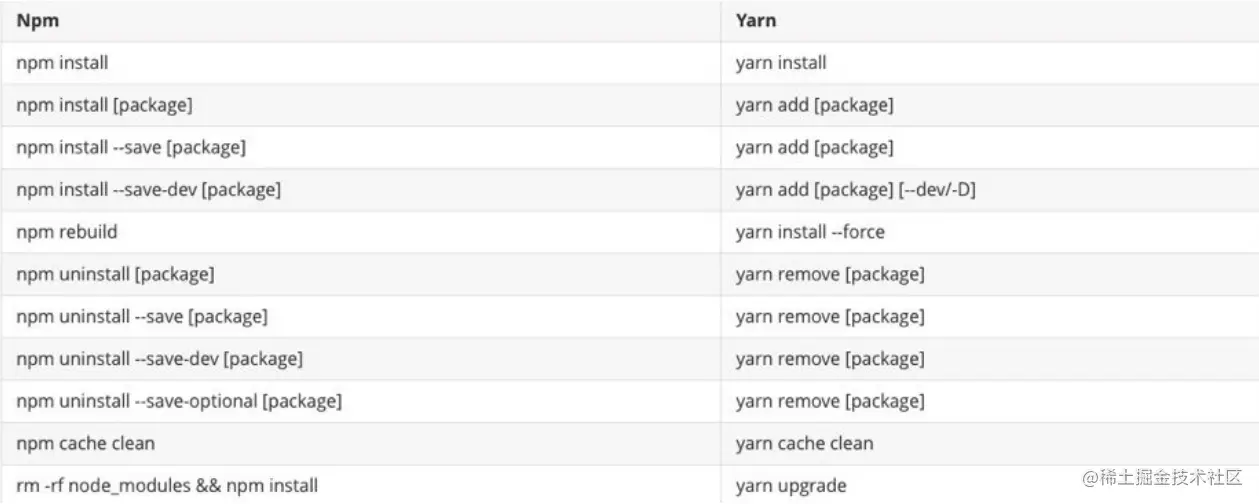Click the "rm -rf node_modules && npm install" cell
Image resolution: width=1259 pixels, height=504 pixels.
[167, 486]
